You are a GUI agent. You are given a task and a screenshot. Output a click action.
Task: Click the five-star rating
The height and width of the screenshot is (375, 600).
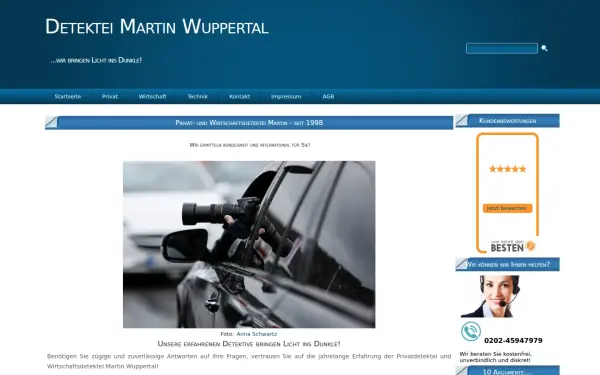[507, 169]
